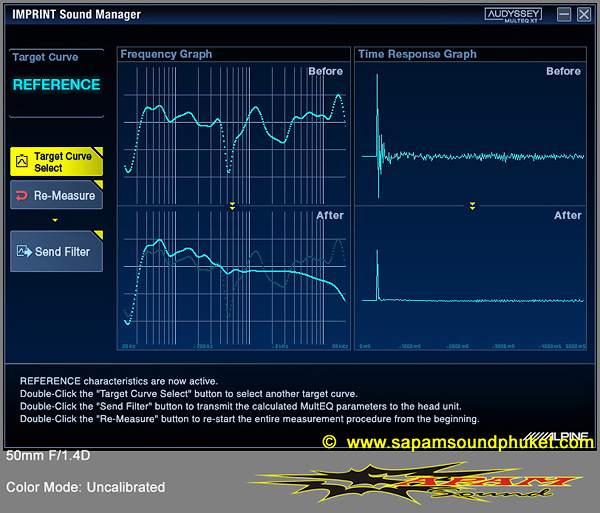
Task: Click the Re-Measure button
Action: tap(56, 195)
